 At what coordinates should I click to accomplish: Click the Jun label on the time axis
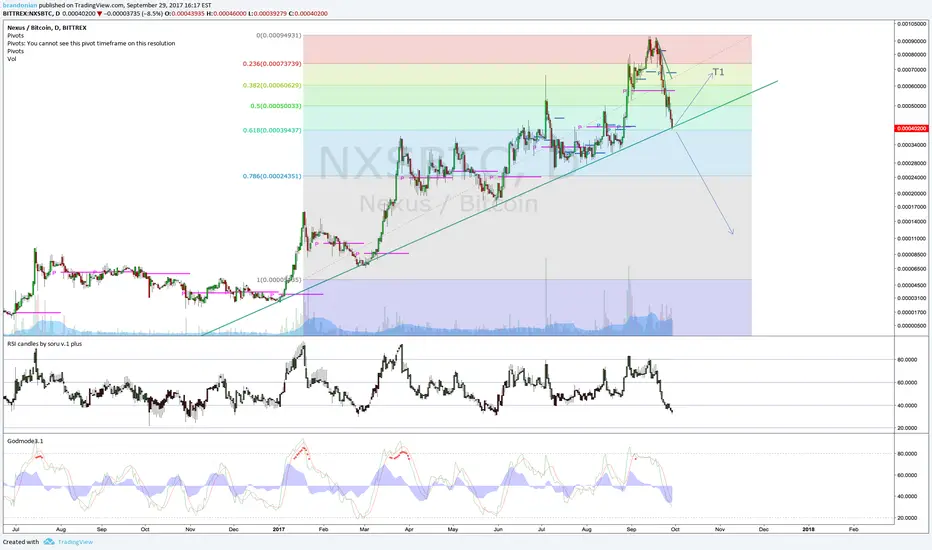(498, 529)
